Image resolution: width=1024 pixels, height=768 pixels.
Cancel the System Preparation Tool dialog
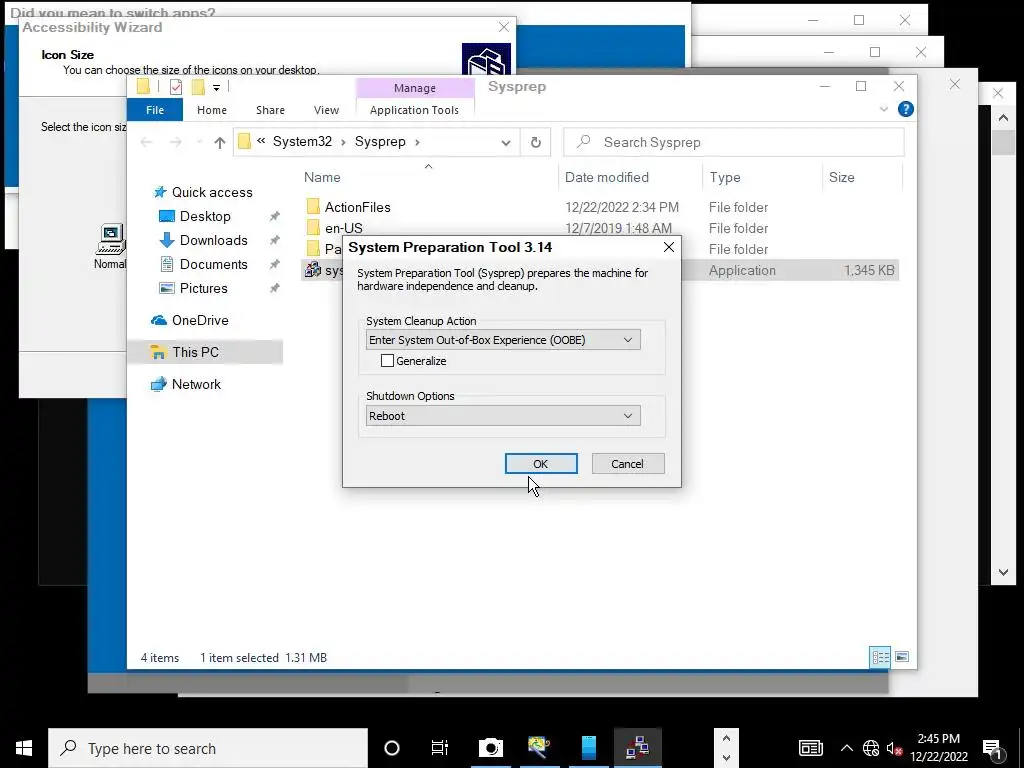point(628,464)
